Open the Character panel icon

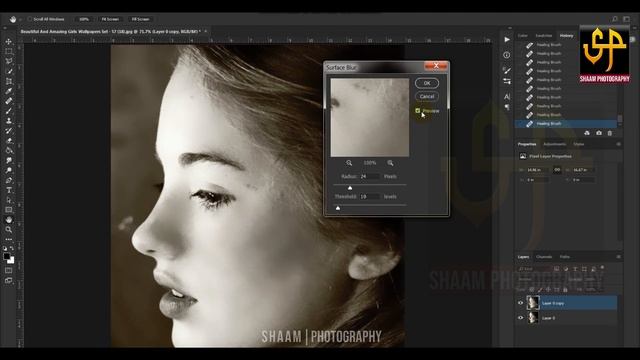pos(507,97)
